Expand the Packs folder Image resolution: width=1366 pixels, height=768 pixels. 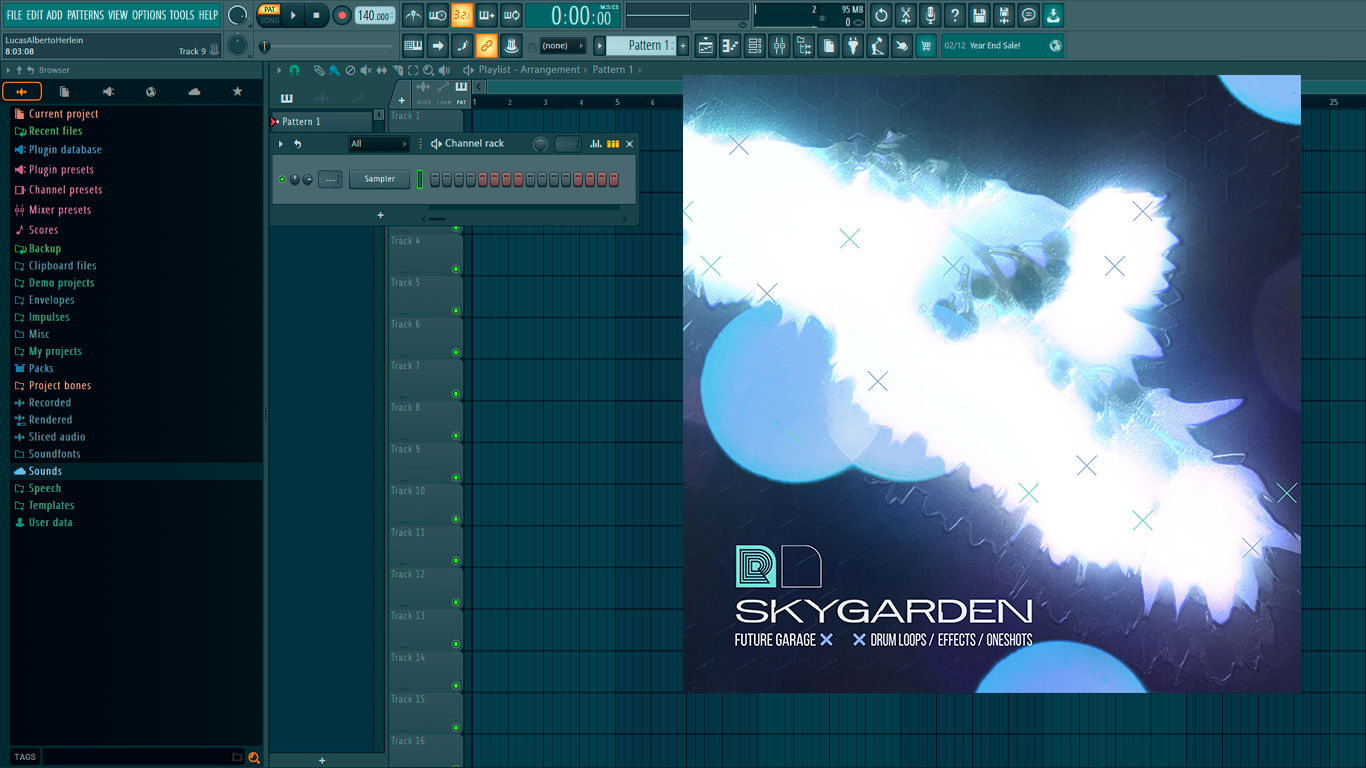point(41,368)
